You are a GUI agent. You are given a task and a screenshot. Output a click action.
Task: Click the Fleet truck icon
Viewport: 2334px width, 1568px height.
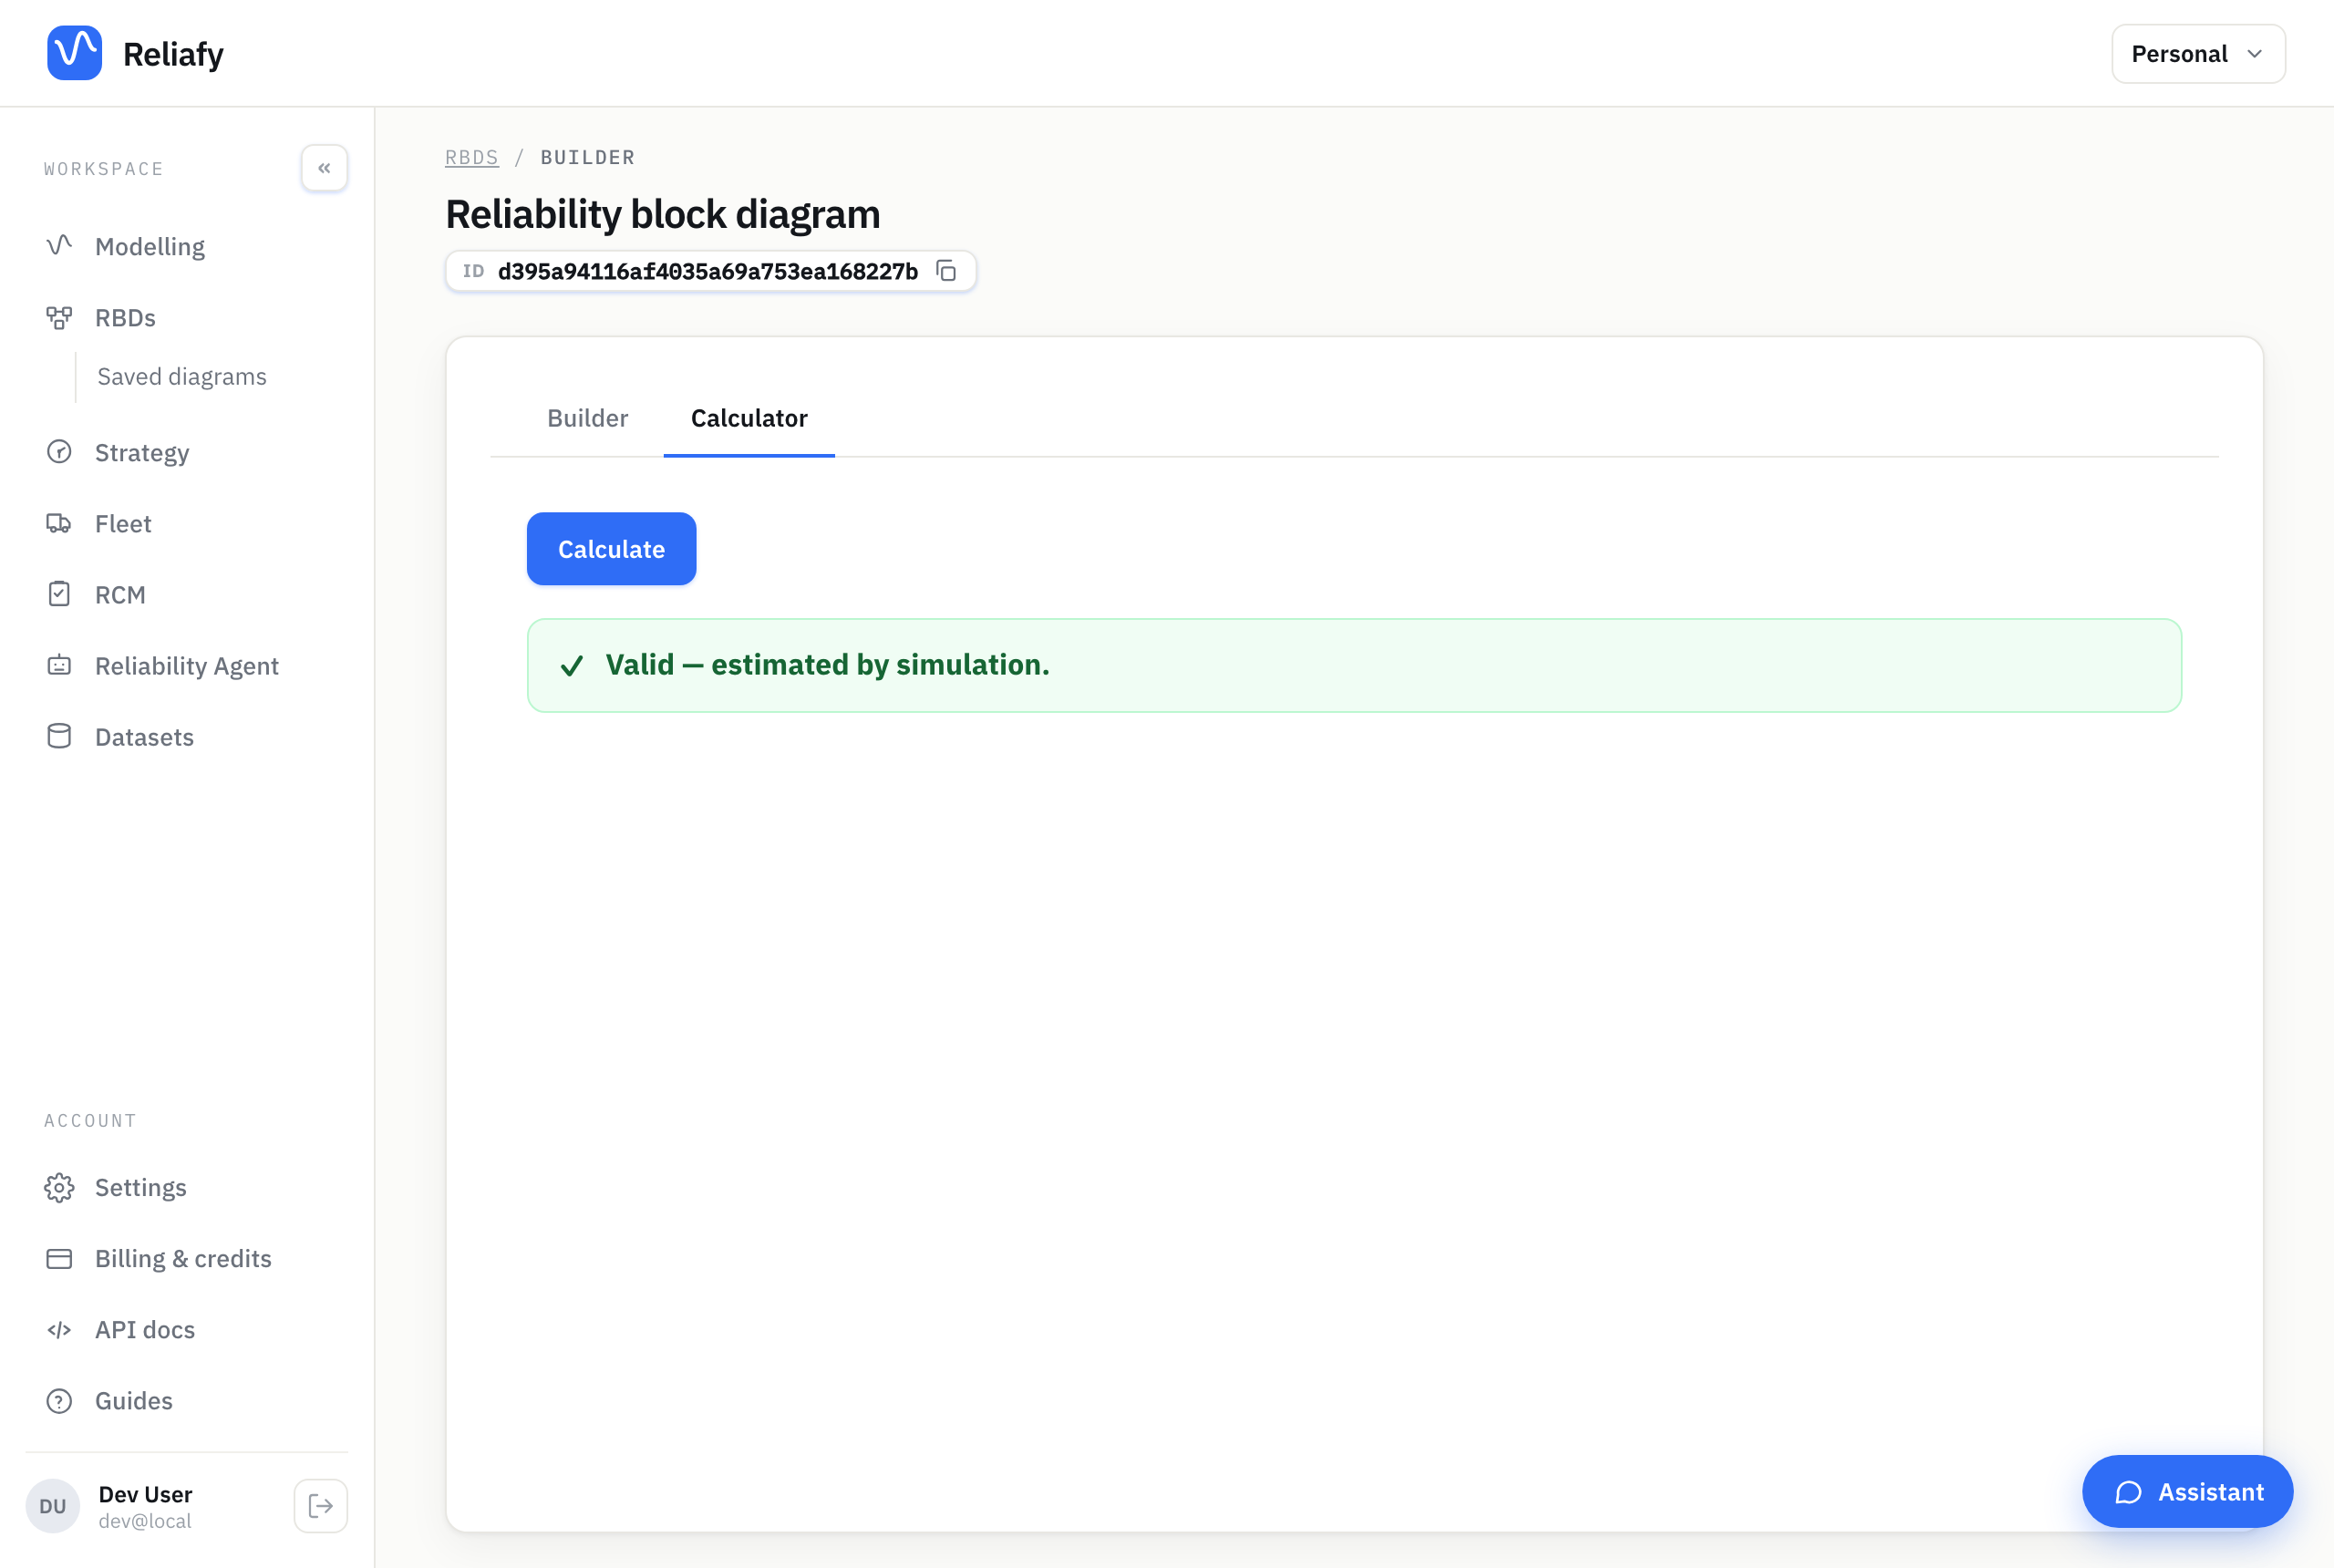tap(59, 523)
